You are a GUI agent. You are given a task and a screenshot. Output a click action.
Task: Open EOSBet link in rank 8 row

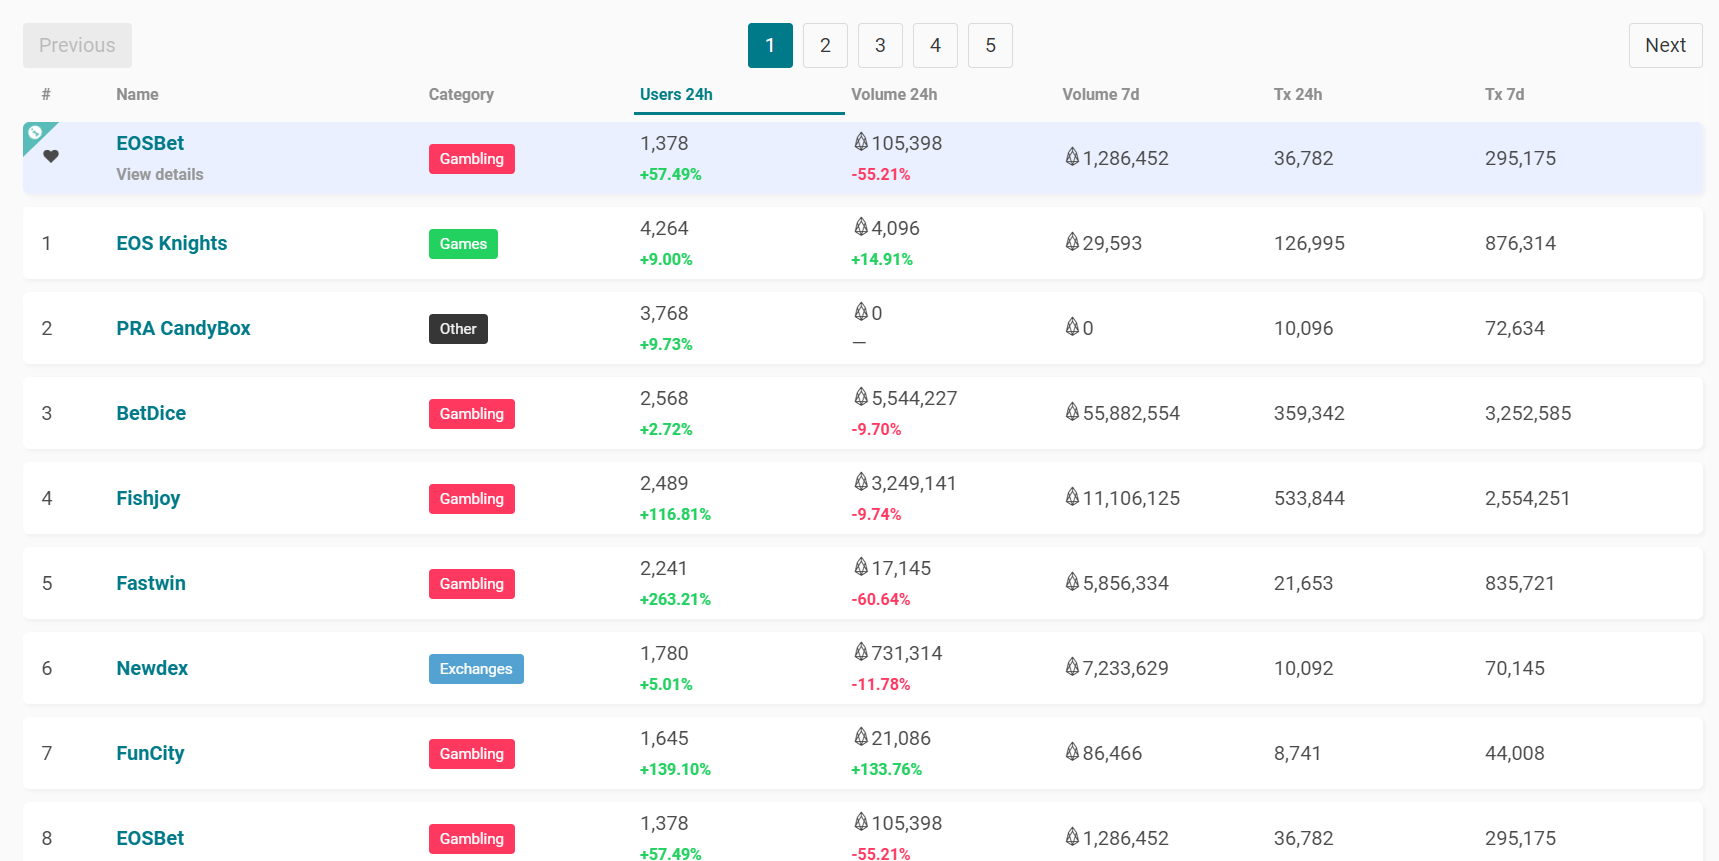click(x=150, y=838)
